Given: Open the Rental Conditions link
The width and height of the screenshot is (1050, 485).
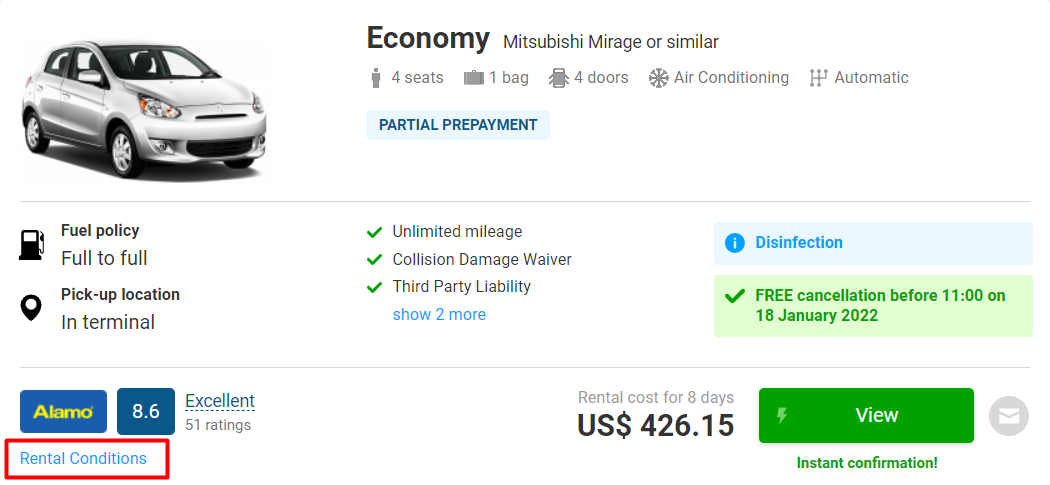Looking at the screenshot, I should click(84, 459).
